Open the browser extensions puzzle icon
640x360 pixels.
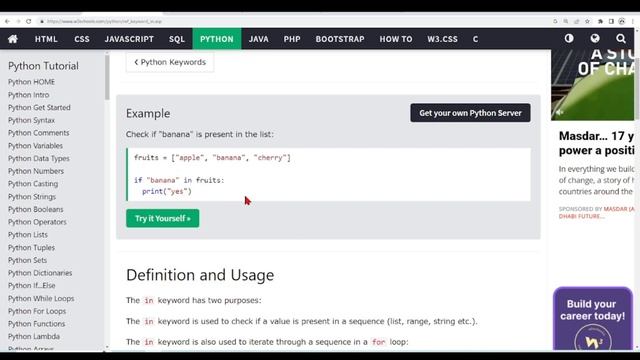pyautogui.click(x=600, y=21)
